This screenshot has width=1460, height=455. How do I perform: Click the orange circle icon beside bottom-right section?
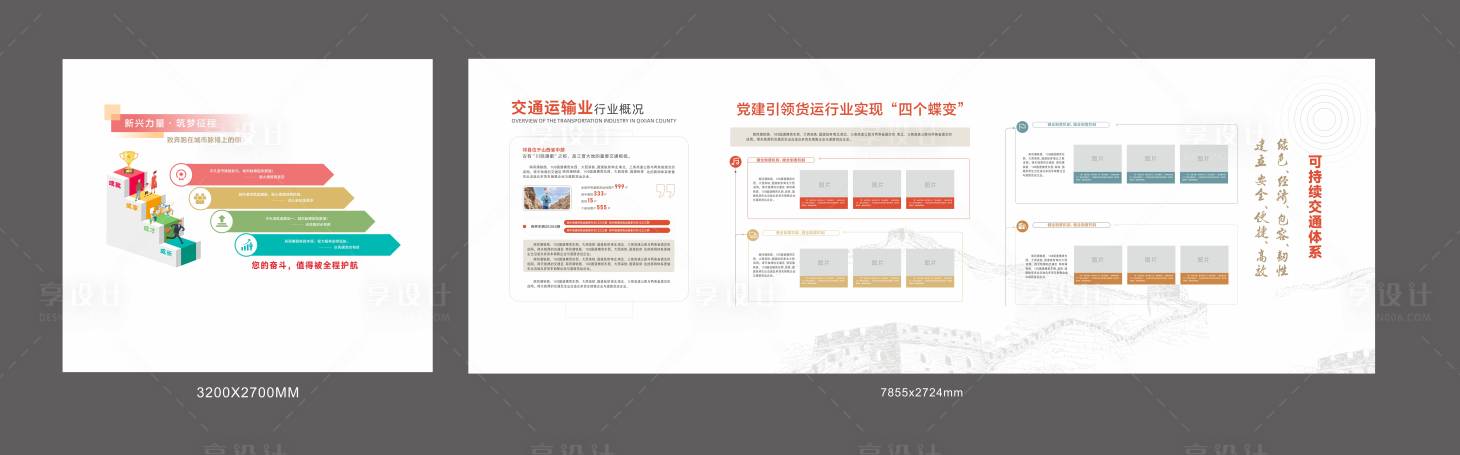click(1023, 227)
